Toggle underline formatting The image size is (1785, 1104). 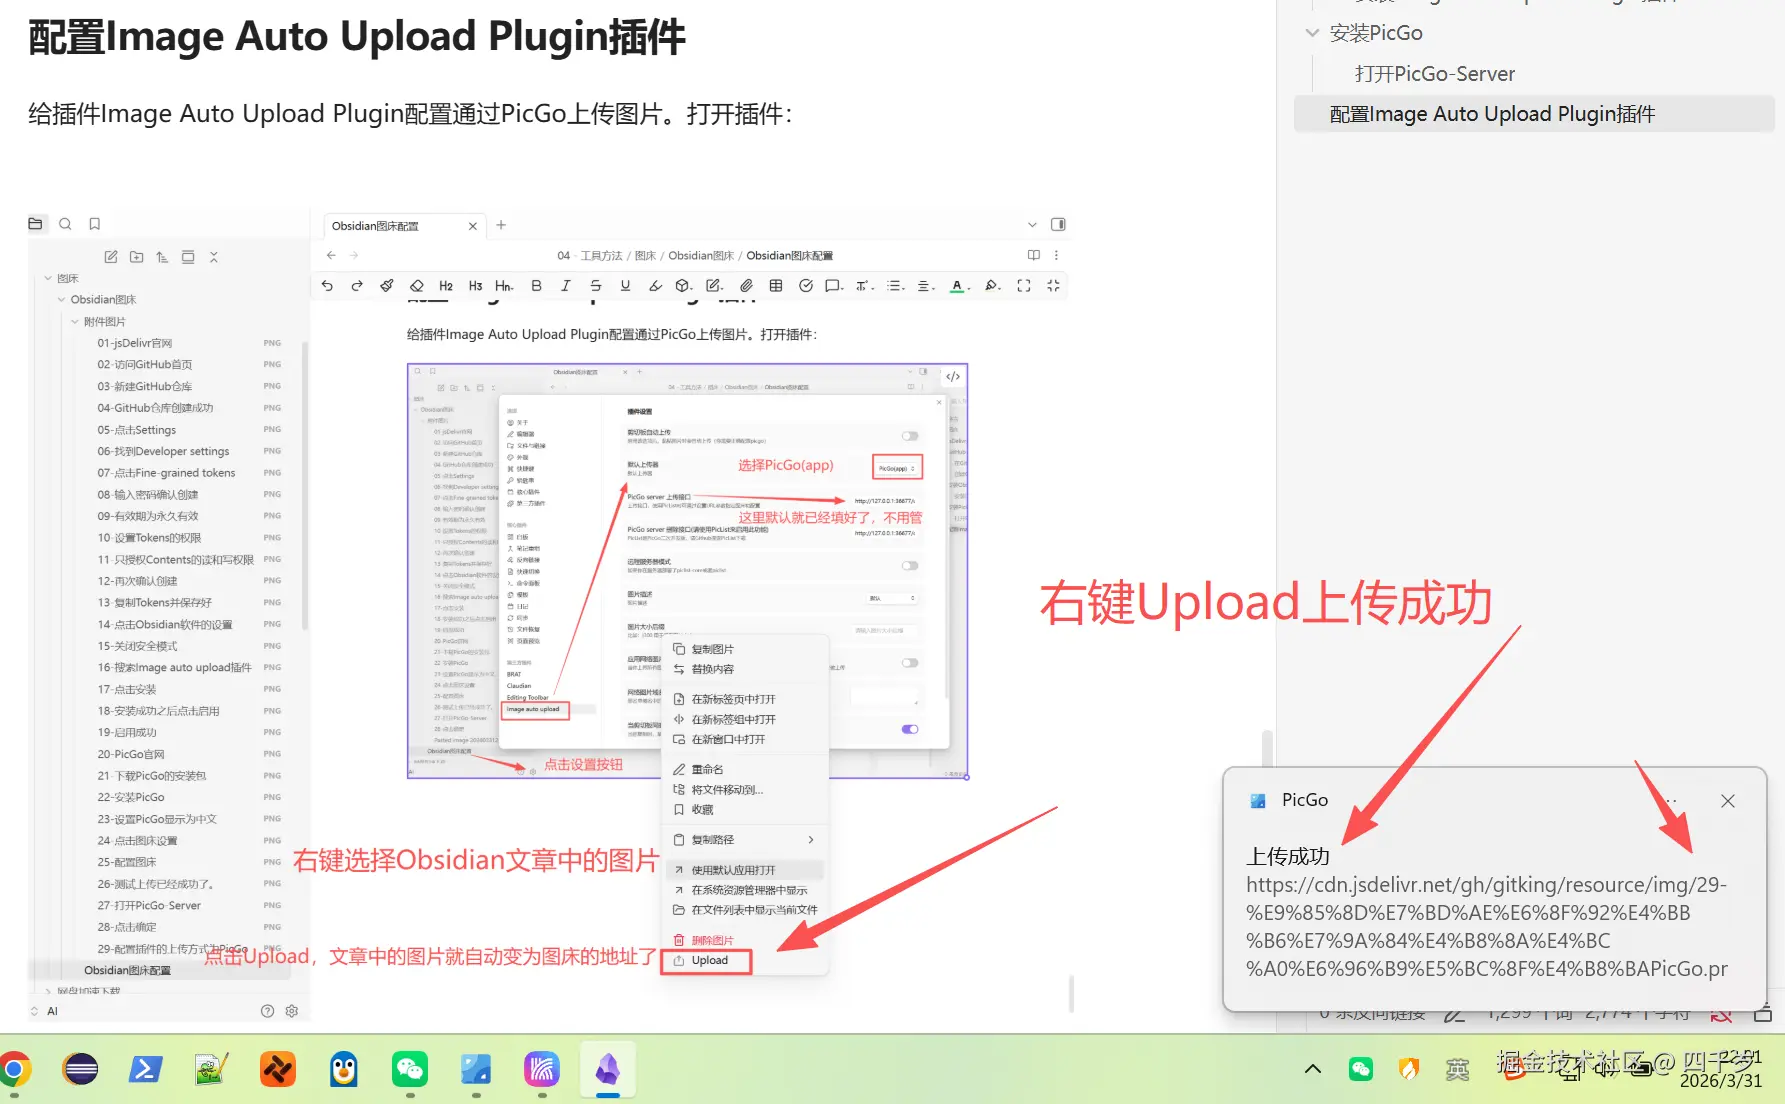coord(625,286)
